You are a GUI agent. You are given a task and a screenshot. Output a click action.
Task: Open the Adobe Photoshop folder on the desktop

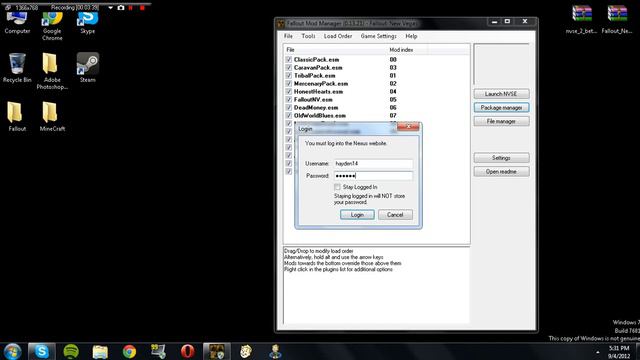[x=52, y=71]
